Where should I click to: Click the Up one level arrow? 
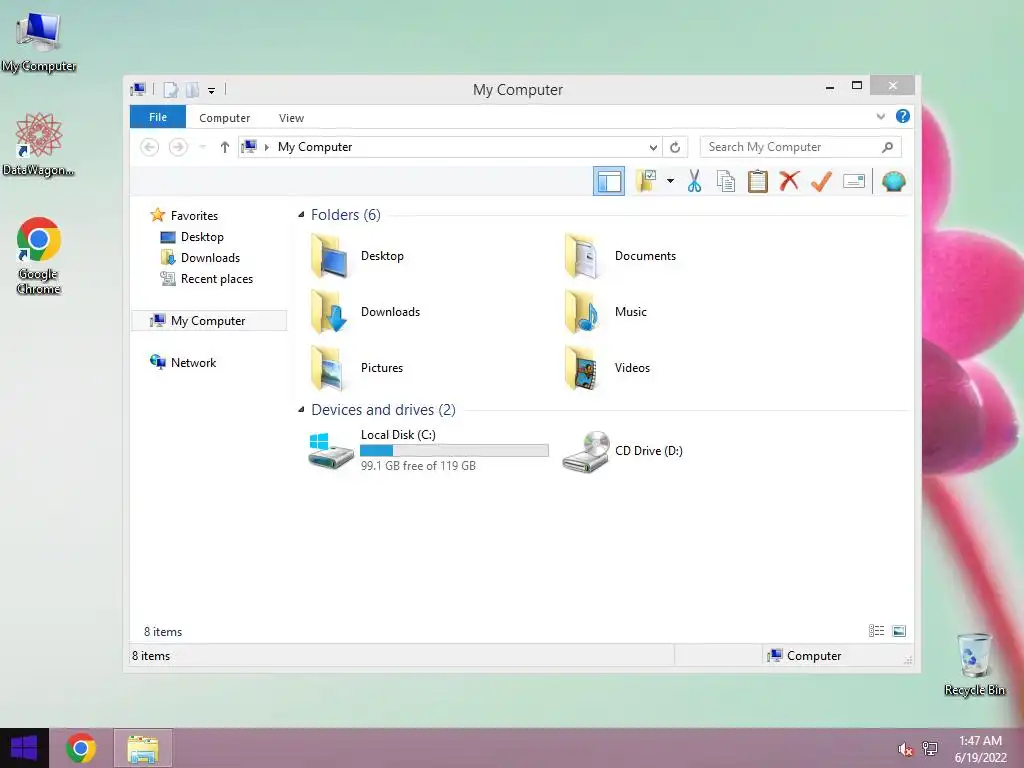coord(225,147)
